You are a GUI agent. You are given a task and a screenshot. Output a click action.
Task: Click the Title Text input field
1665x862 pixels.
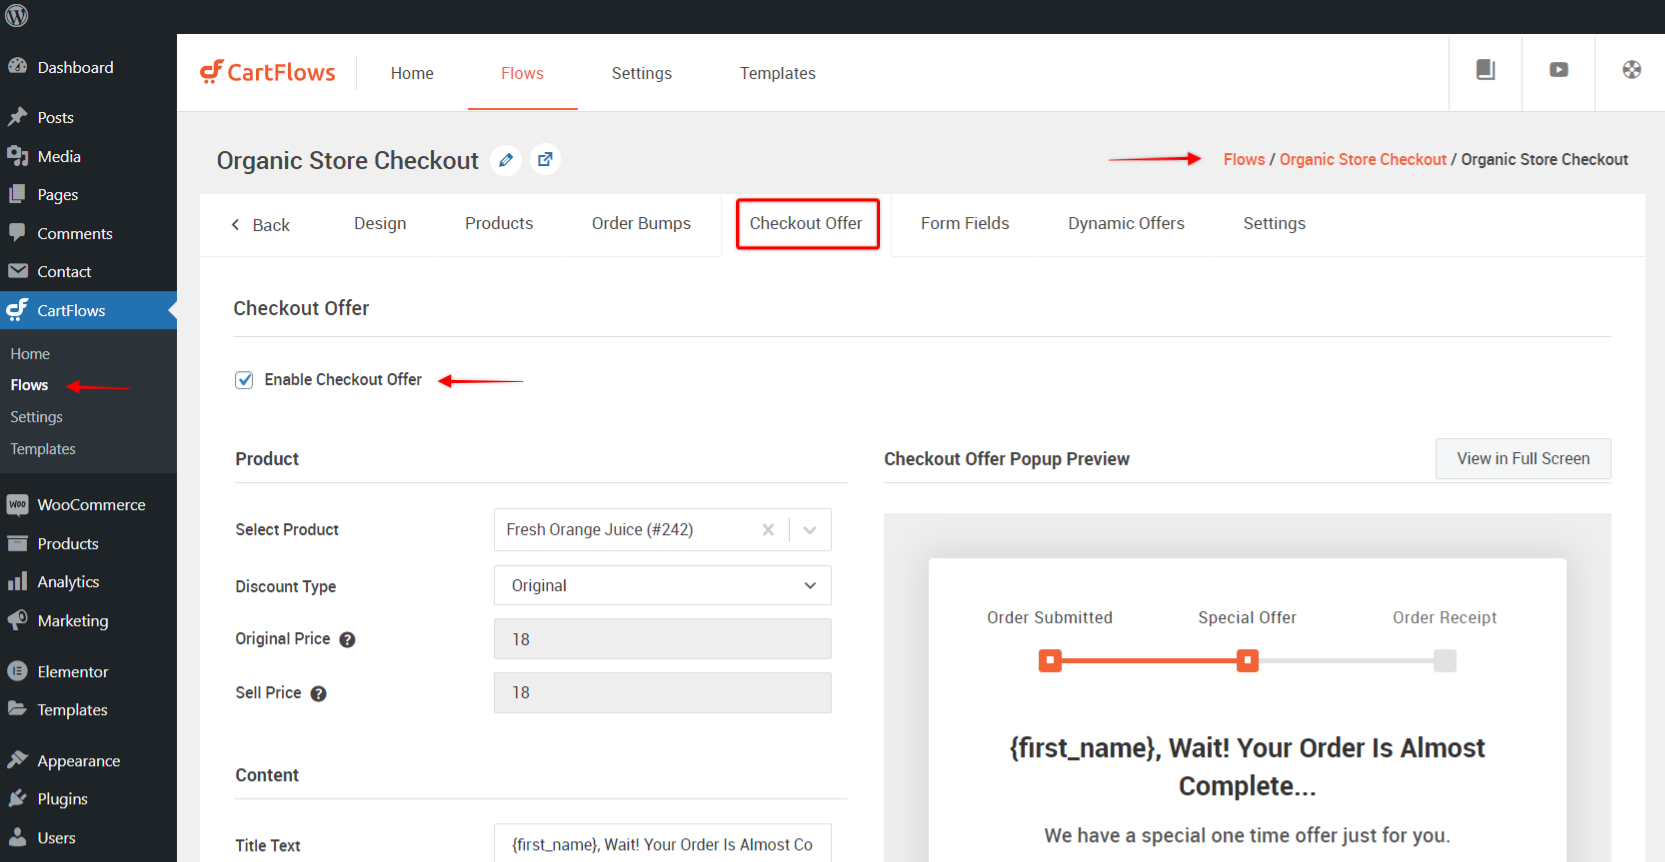tap(662, 845)
